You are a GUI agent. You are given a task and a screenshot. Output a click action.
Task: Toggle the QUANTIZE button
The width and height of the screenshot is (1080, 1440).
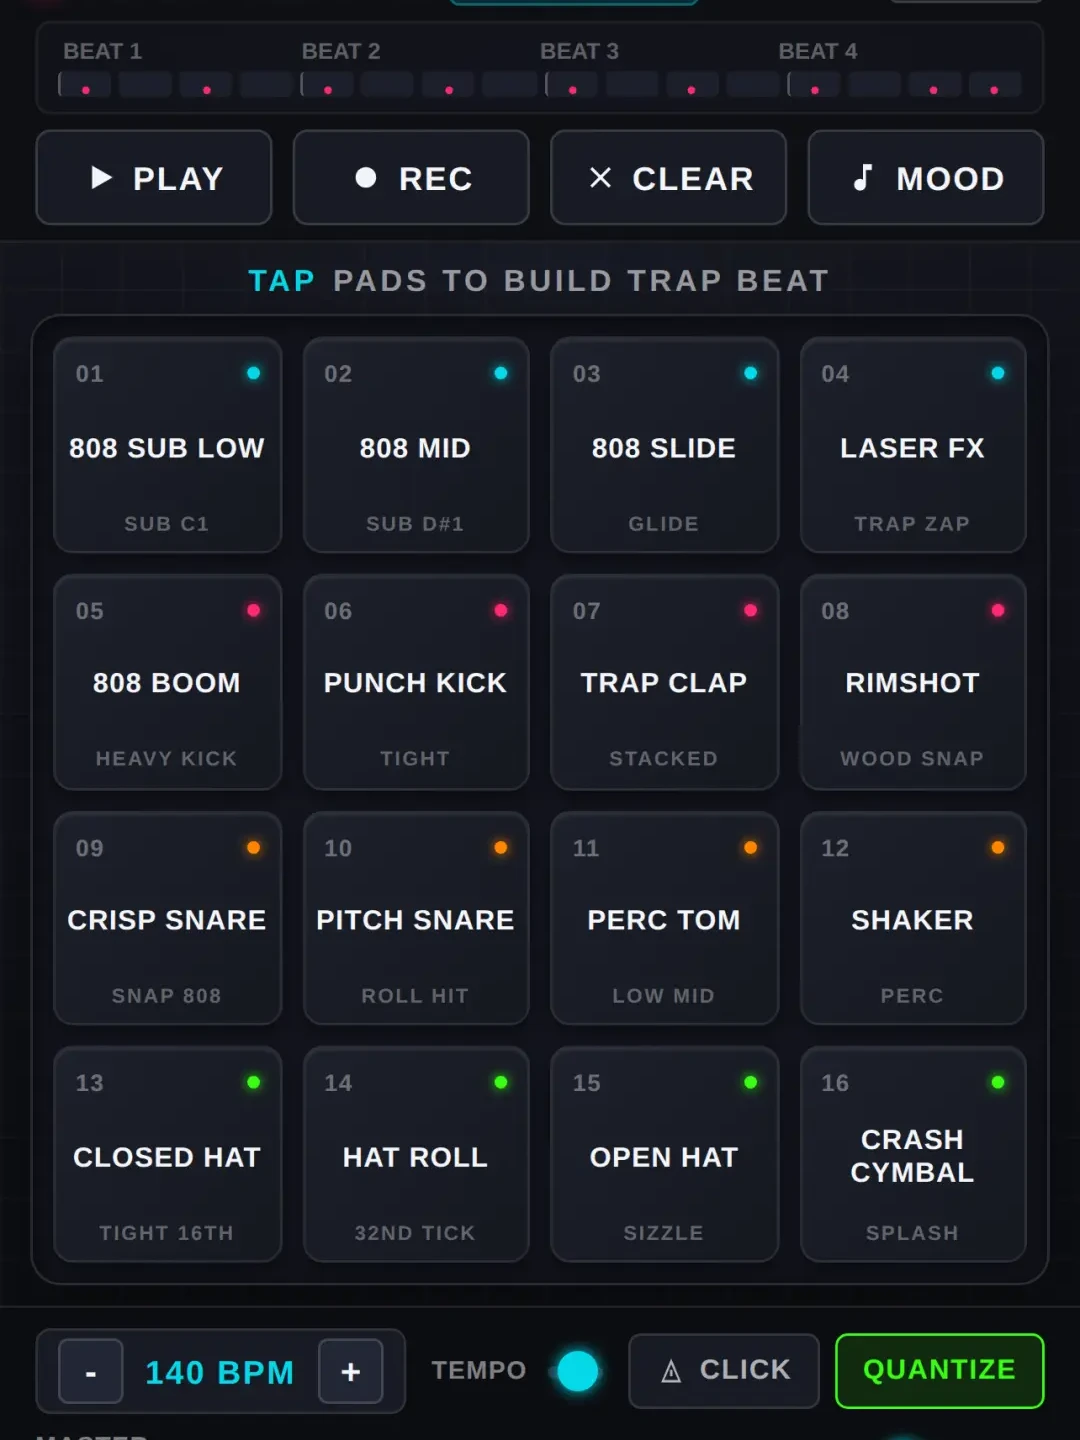click(940, 1370)
